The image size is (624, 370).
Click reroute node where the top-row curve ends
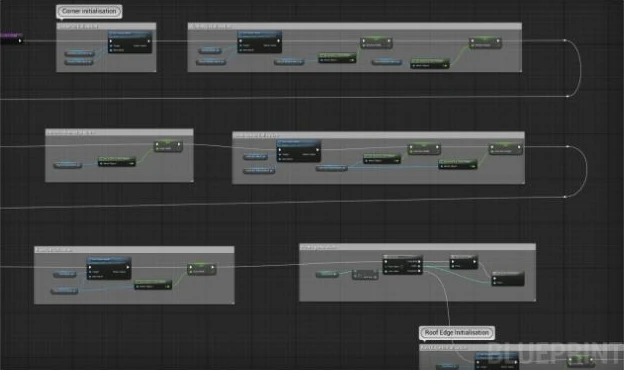pos(567,96)
